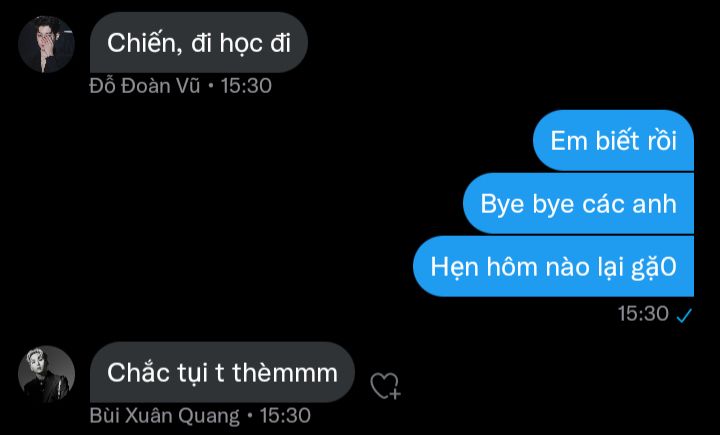This screenshot has height=435, width=720.
Task: Click the sender name Bùi Xuân Quang
Action: pos(164,416)
